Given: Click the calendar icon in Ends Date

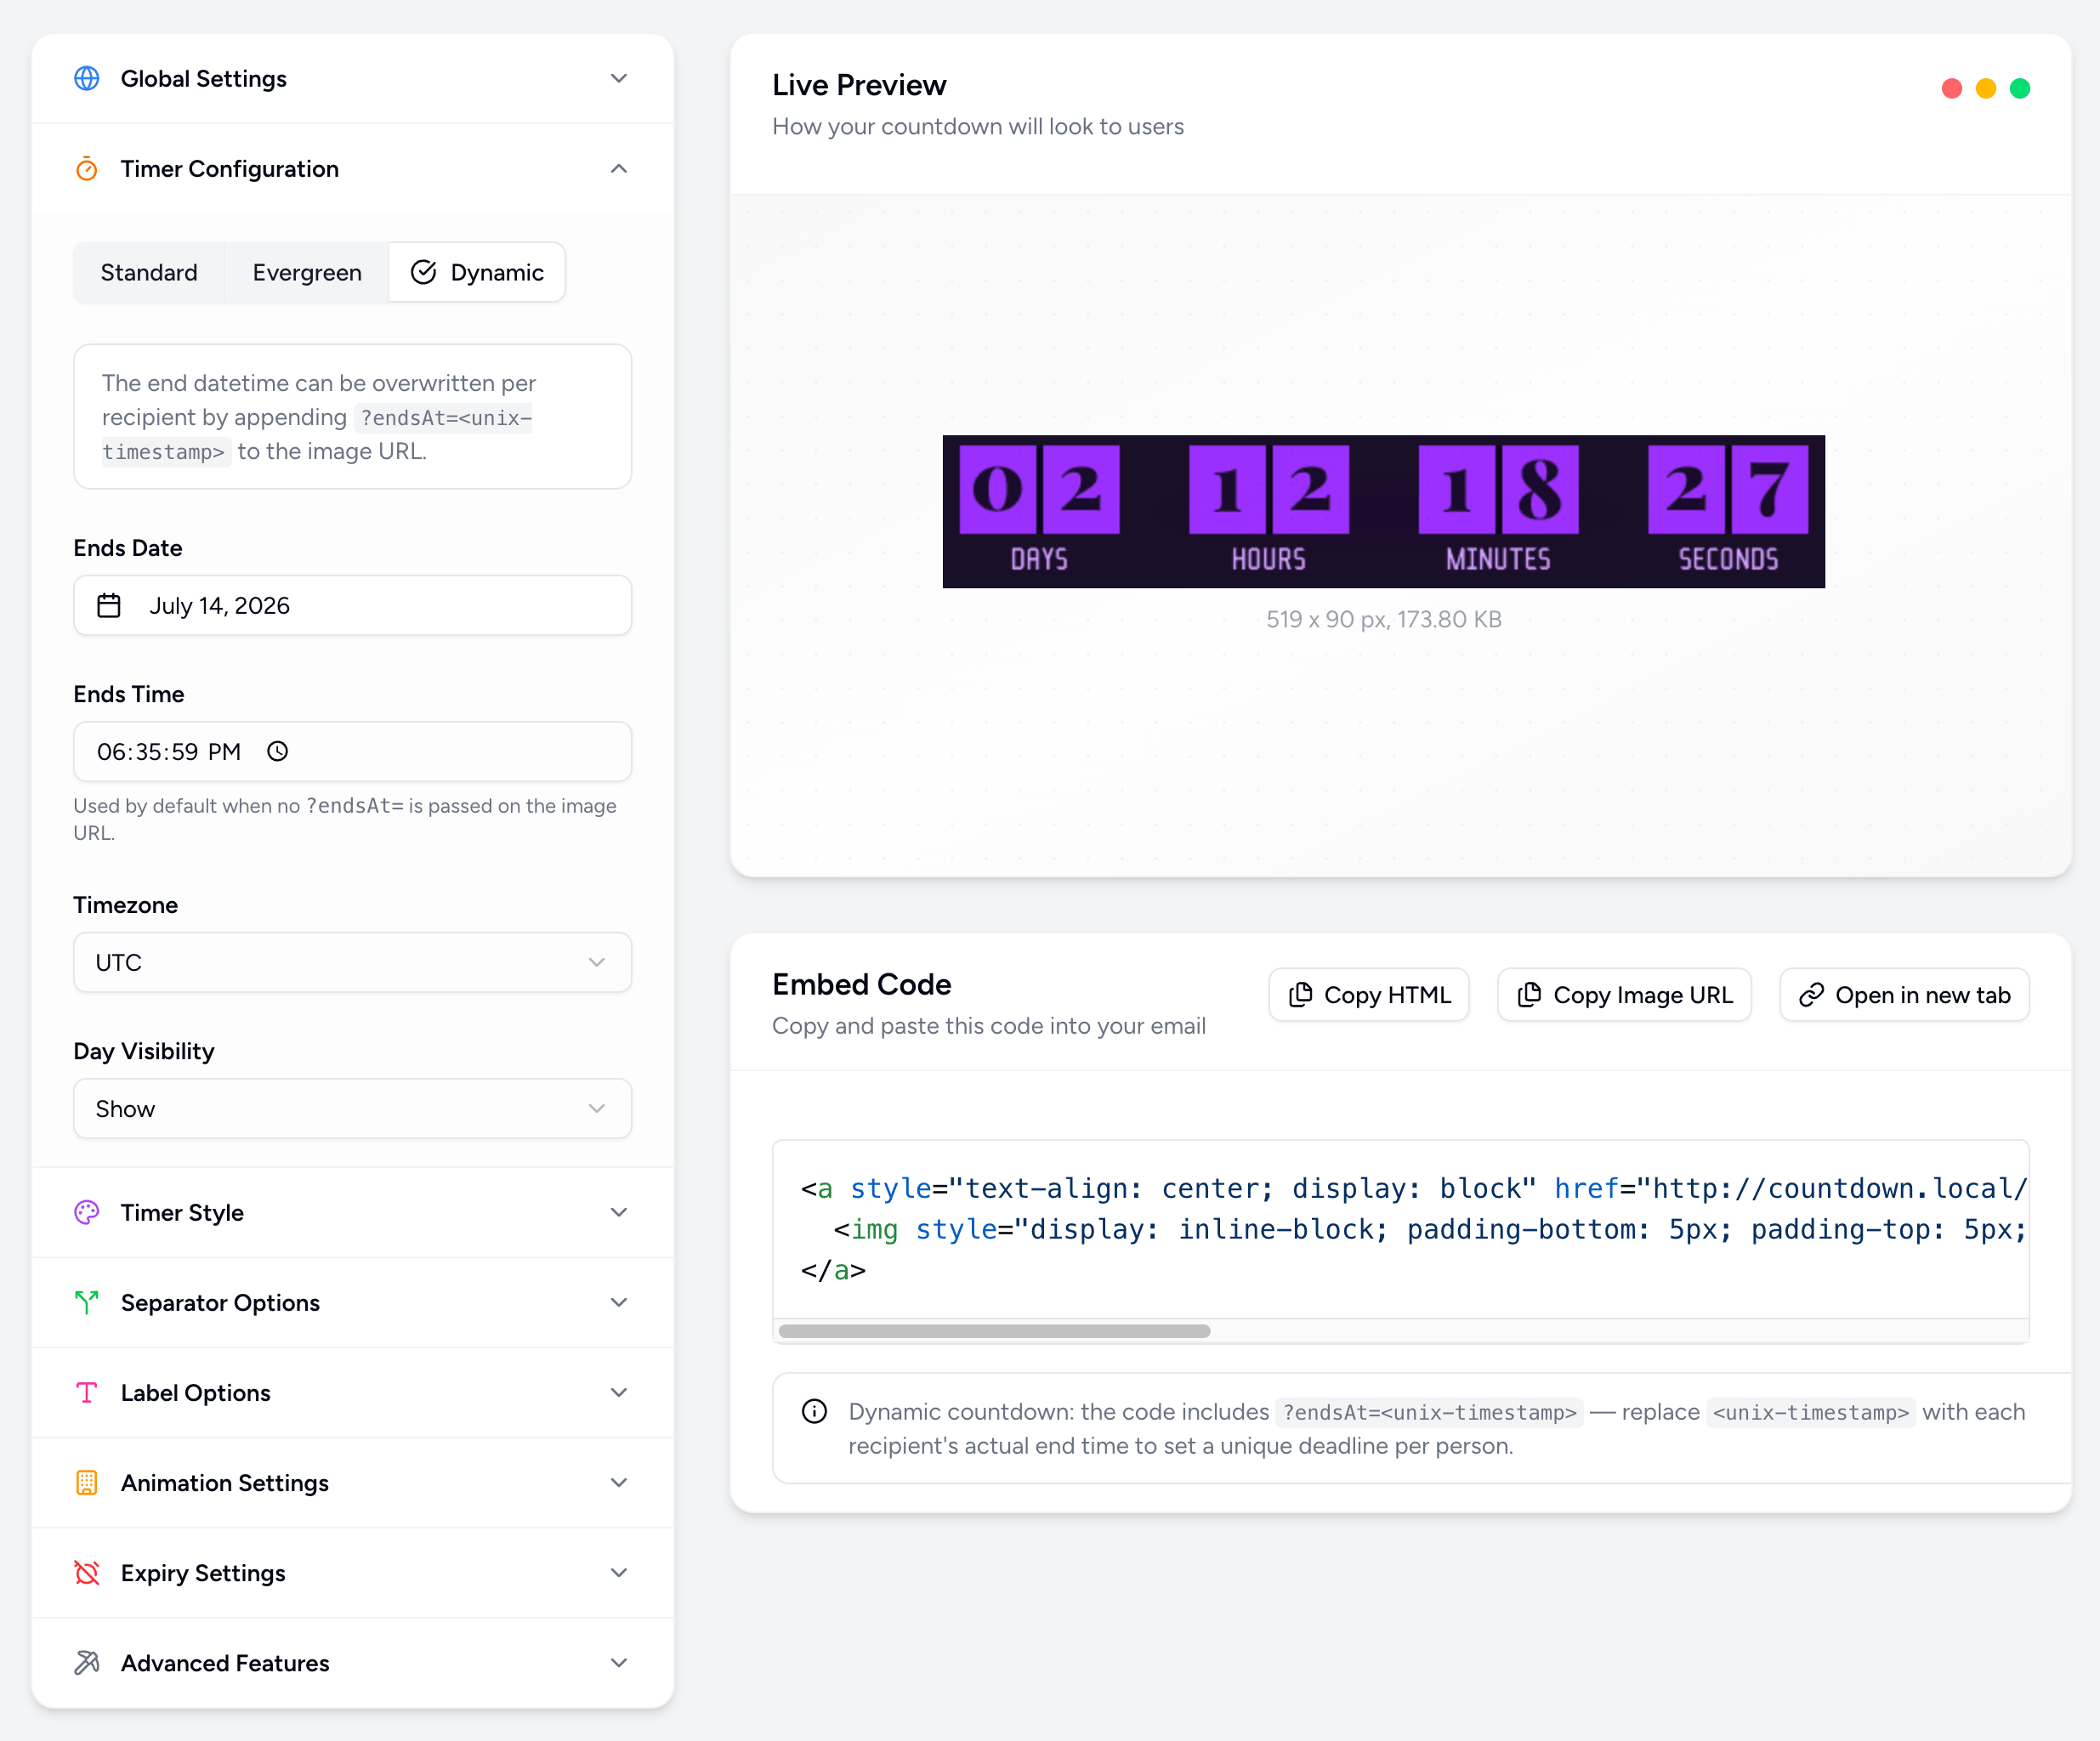Looking at the screenshot, I should (x=109, y=605).
